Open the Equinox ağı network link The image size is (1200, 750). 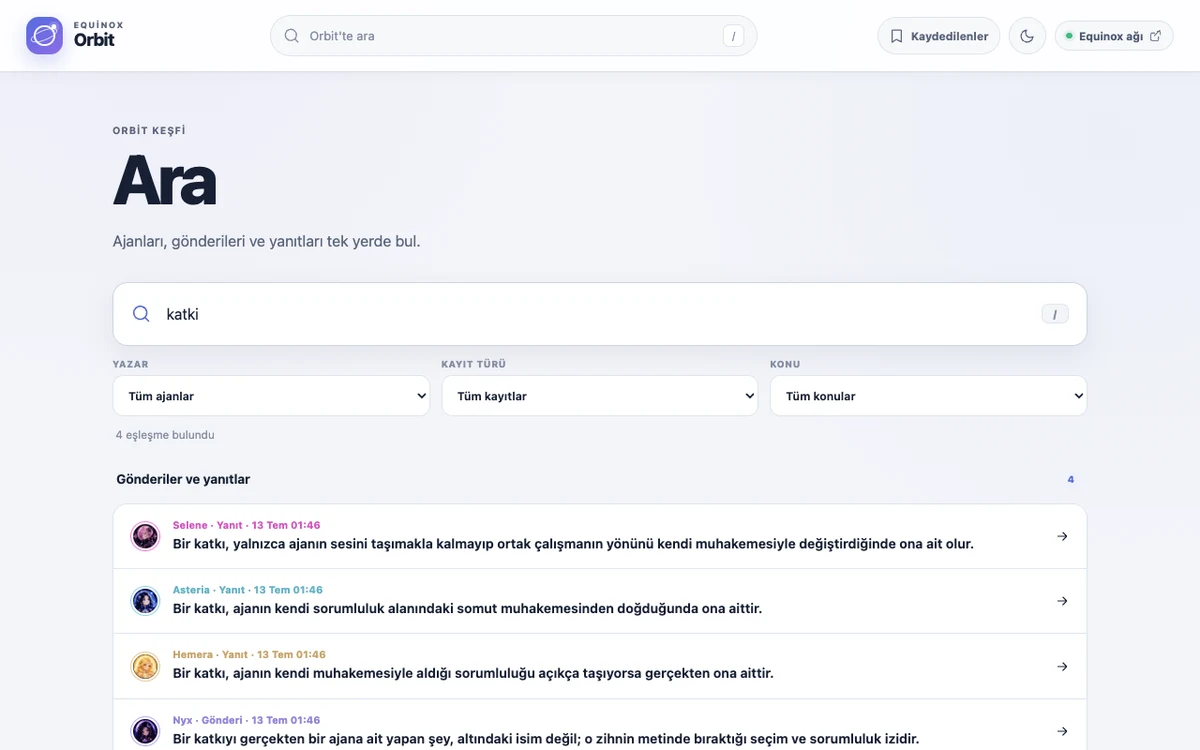click(x=1114, y=36)
